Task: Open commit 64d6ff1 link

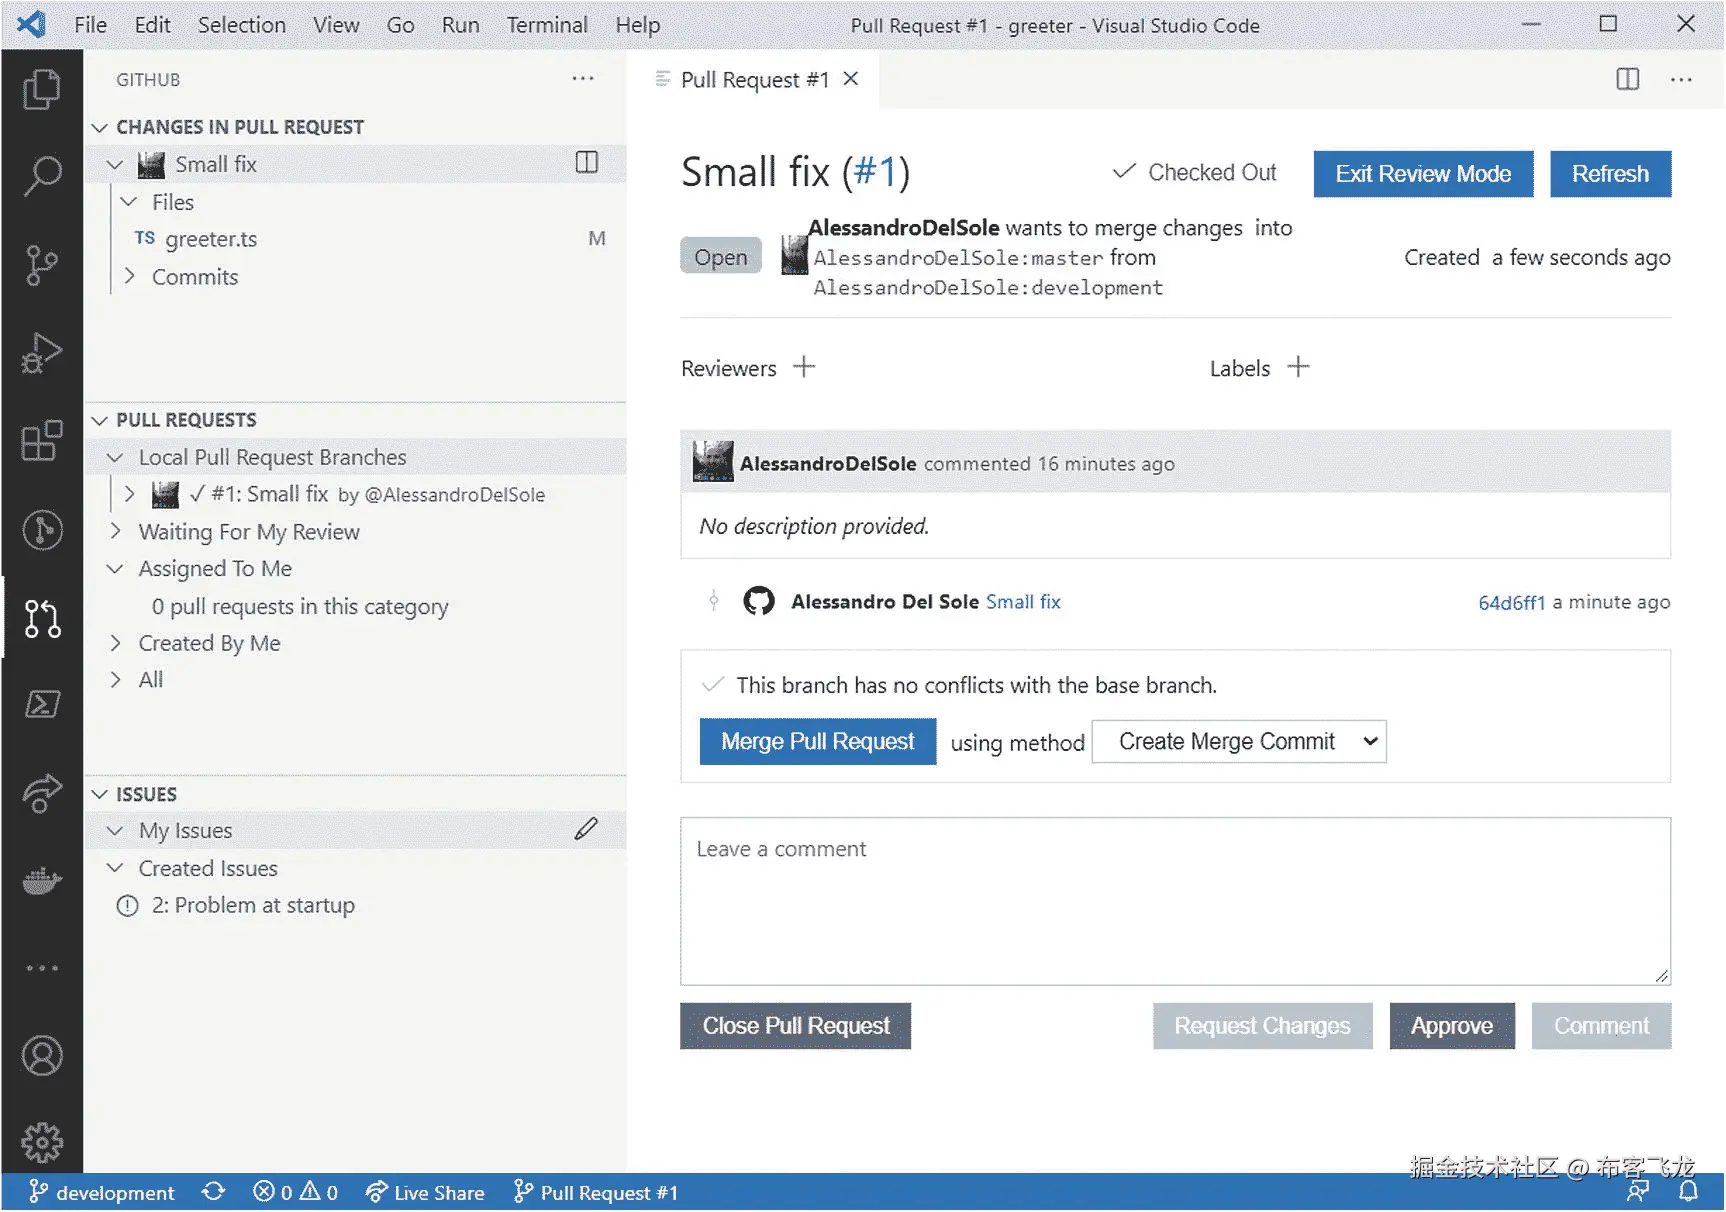Action: (1511, 602)
